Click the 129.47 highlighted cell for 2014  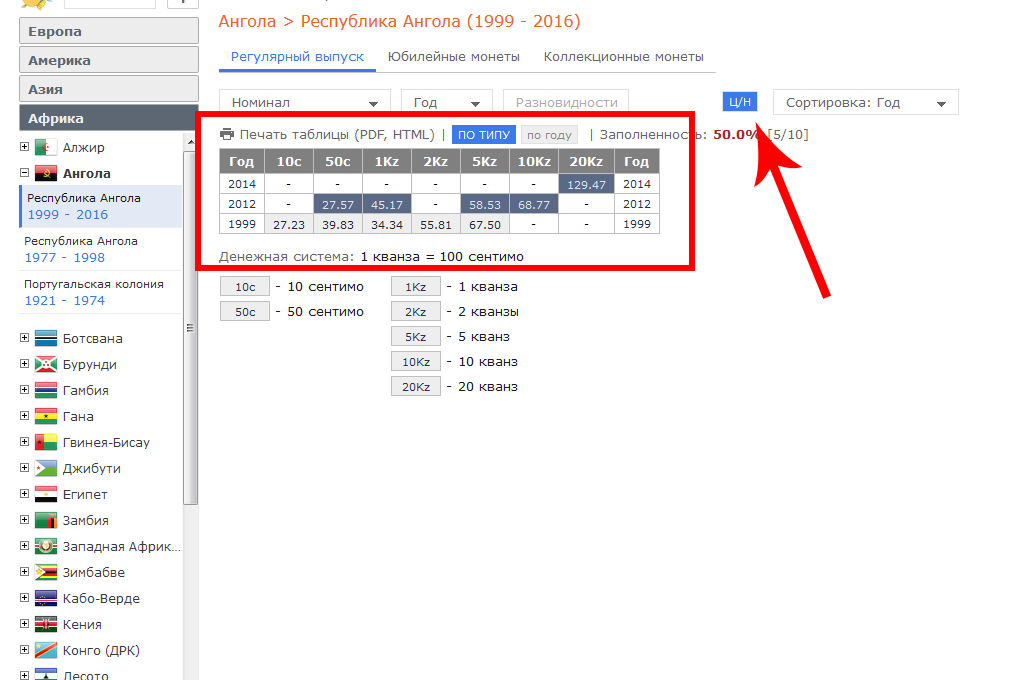[586, 184]
